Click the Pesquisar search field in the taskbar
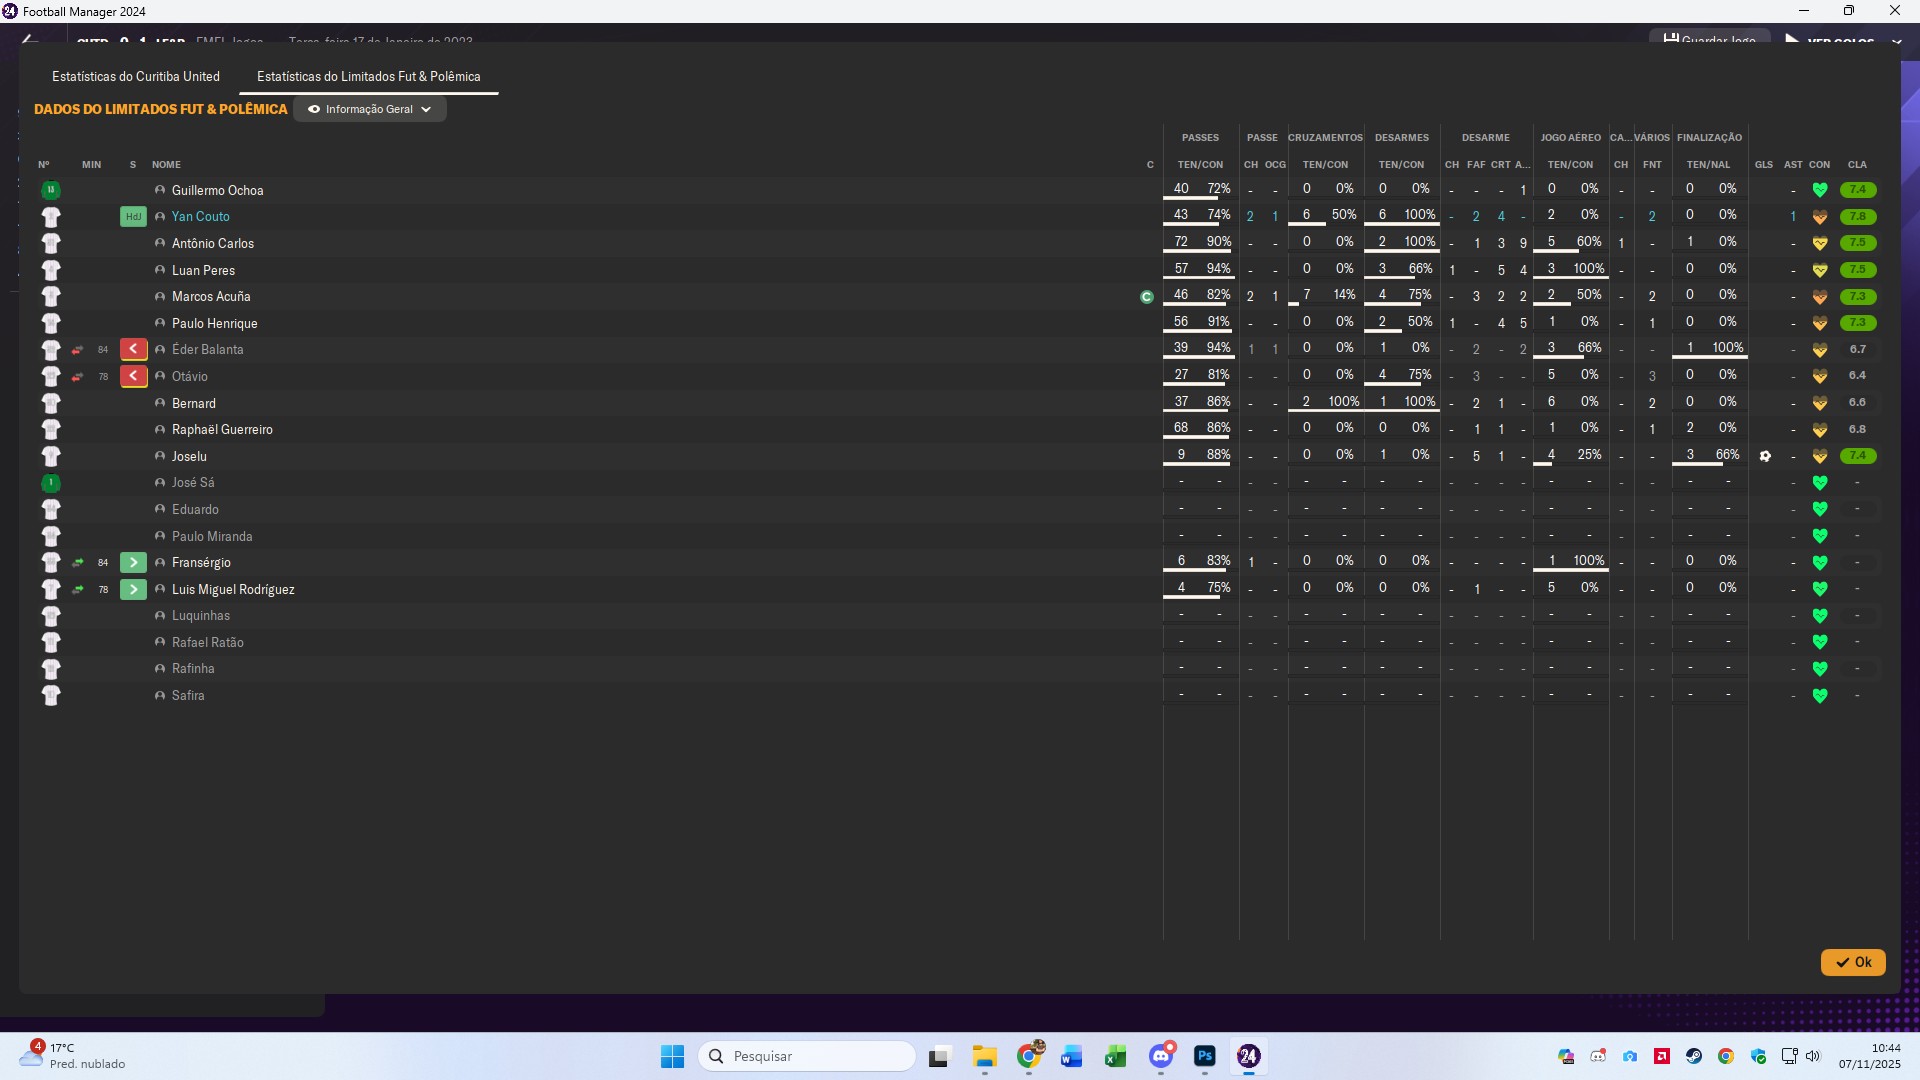The height and width of the screenshot is (1080, 1920). 807,1056
